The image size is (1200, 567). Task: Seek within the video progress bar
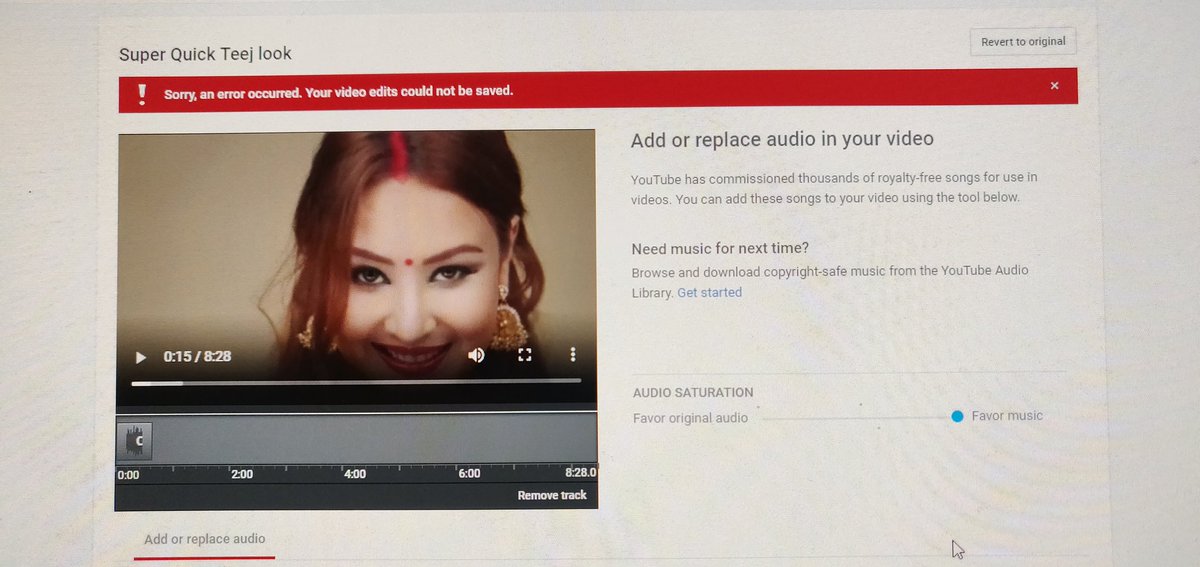356,382
